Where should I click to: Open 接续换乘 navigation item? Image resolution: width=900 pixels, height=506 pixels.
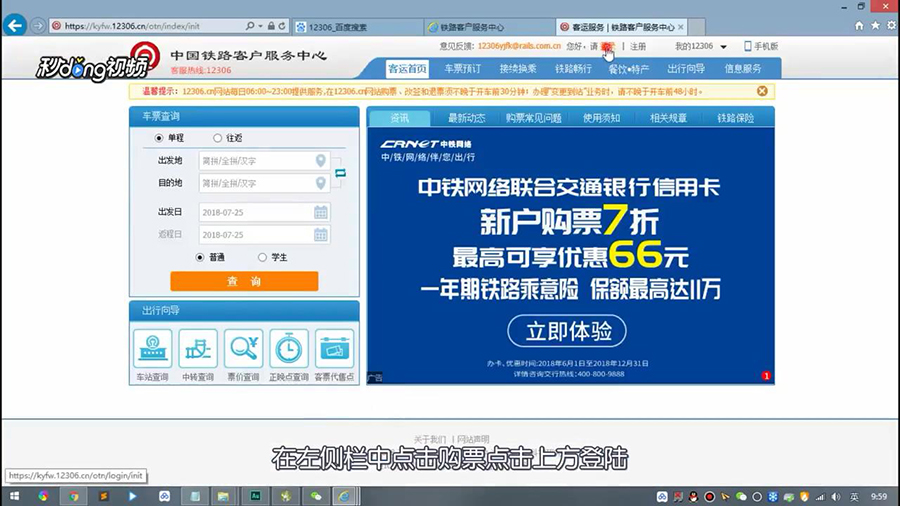coord(518,69)
